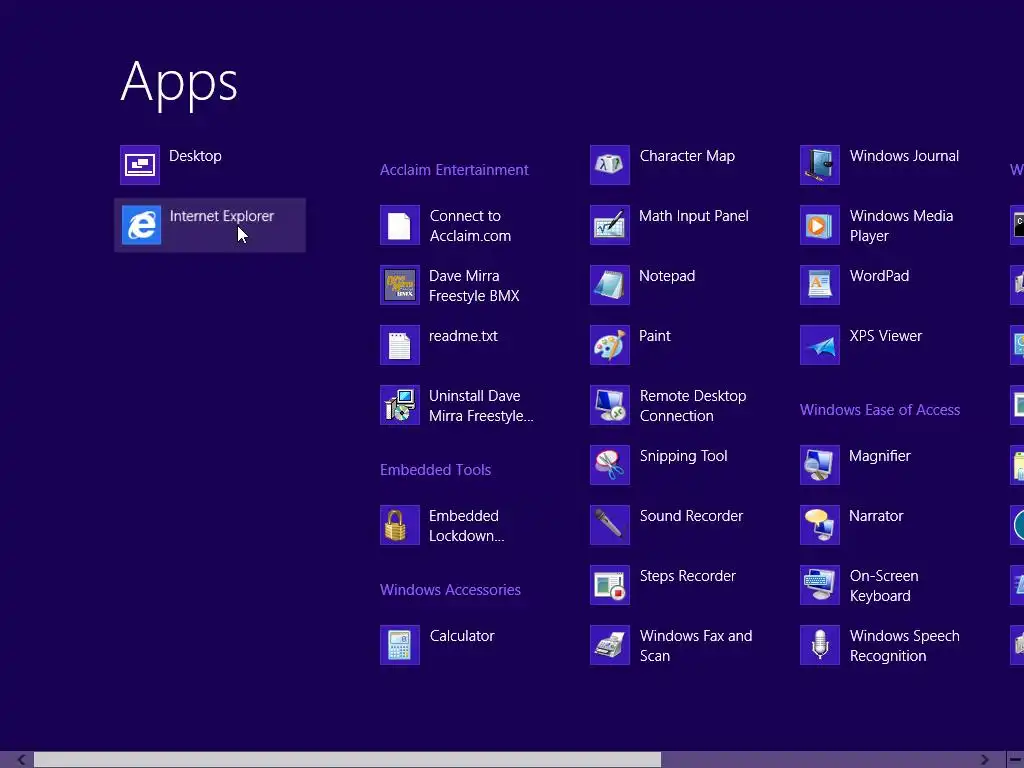Screen dimensions: 1024x768
Task: Open Embedded Lockdown padlock icon
Action: coord(400,525)
